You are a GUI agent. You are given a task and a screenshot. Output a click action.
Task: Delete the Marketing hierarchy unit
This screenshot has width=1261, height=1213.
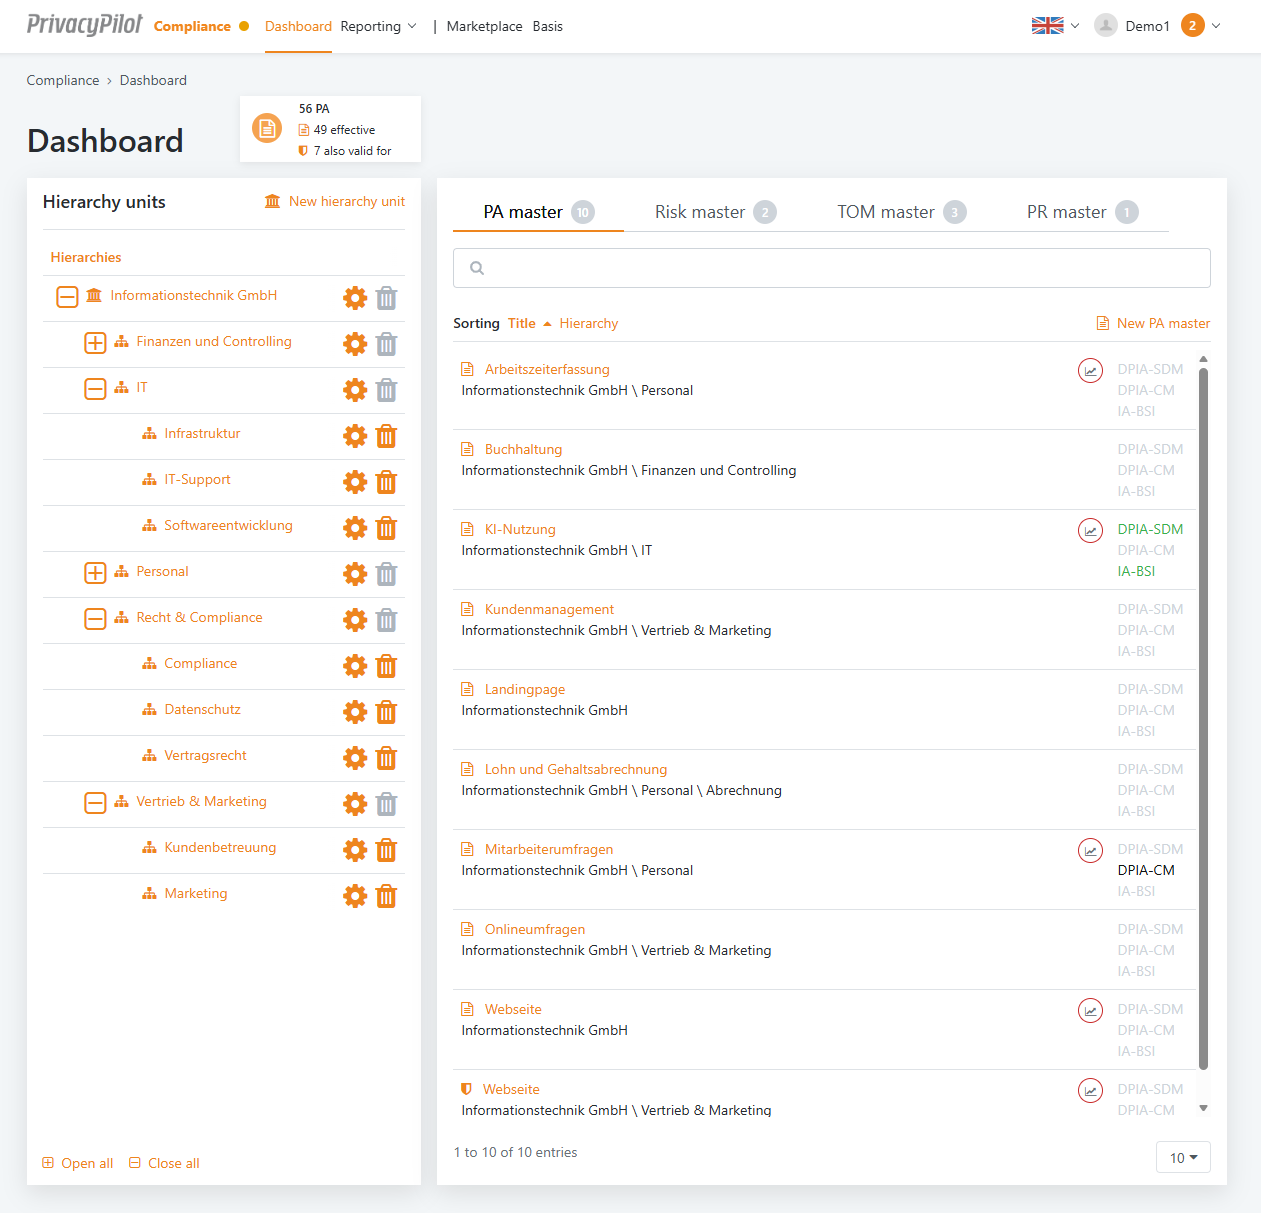tap(386, 896)
